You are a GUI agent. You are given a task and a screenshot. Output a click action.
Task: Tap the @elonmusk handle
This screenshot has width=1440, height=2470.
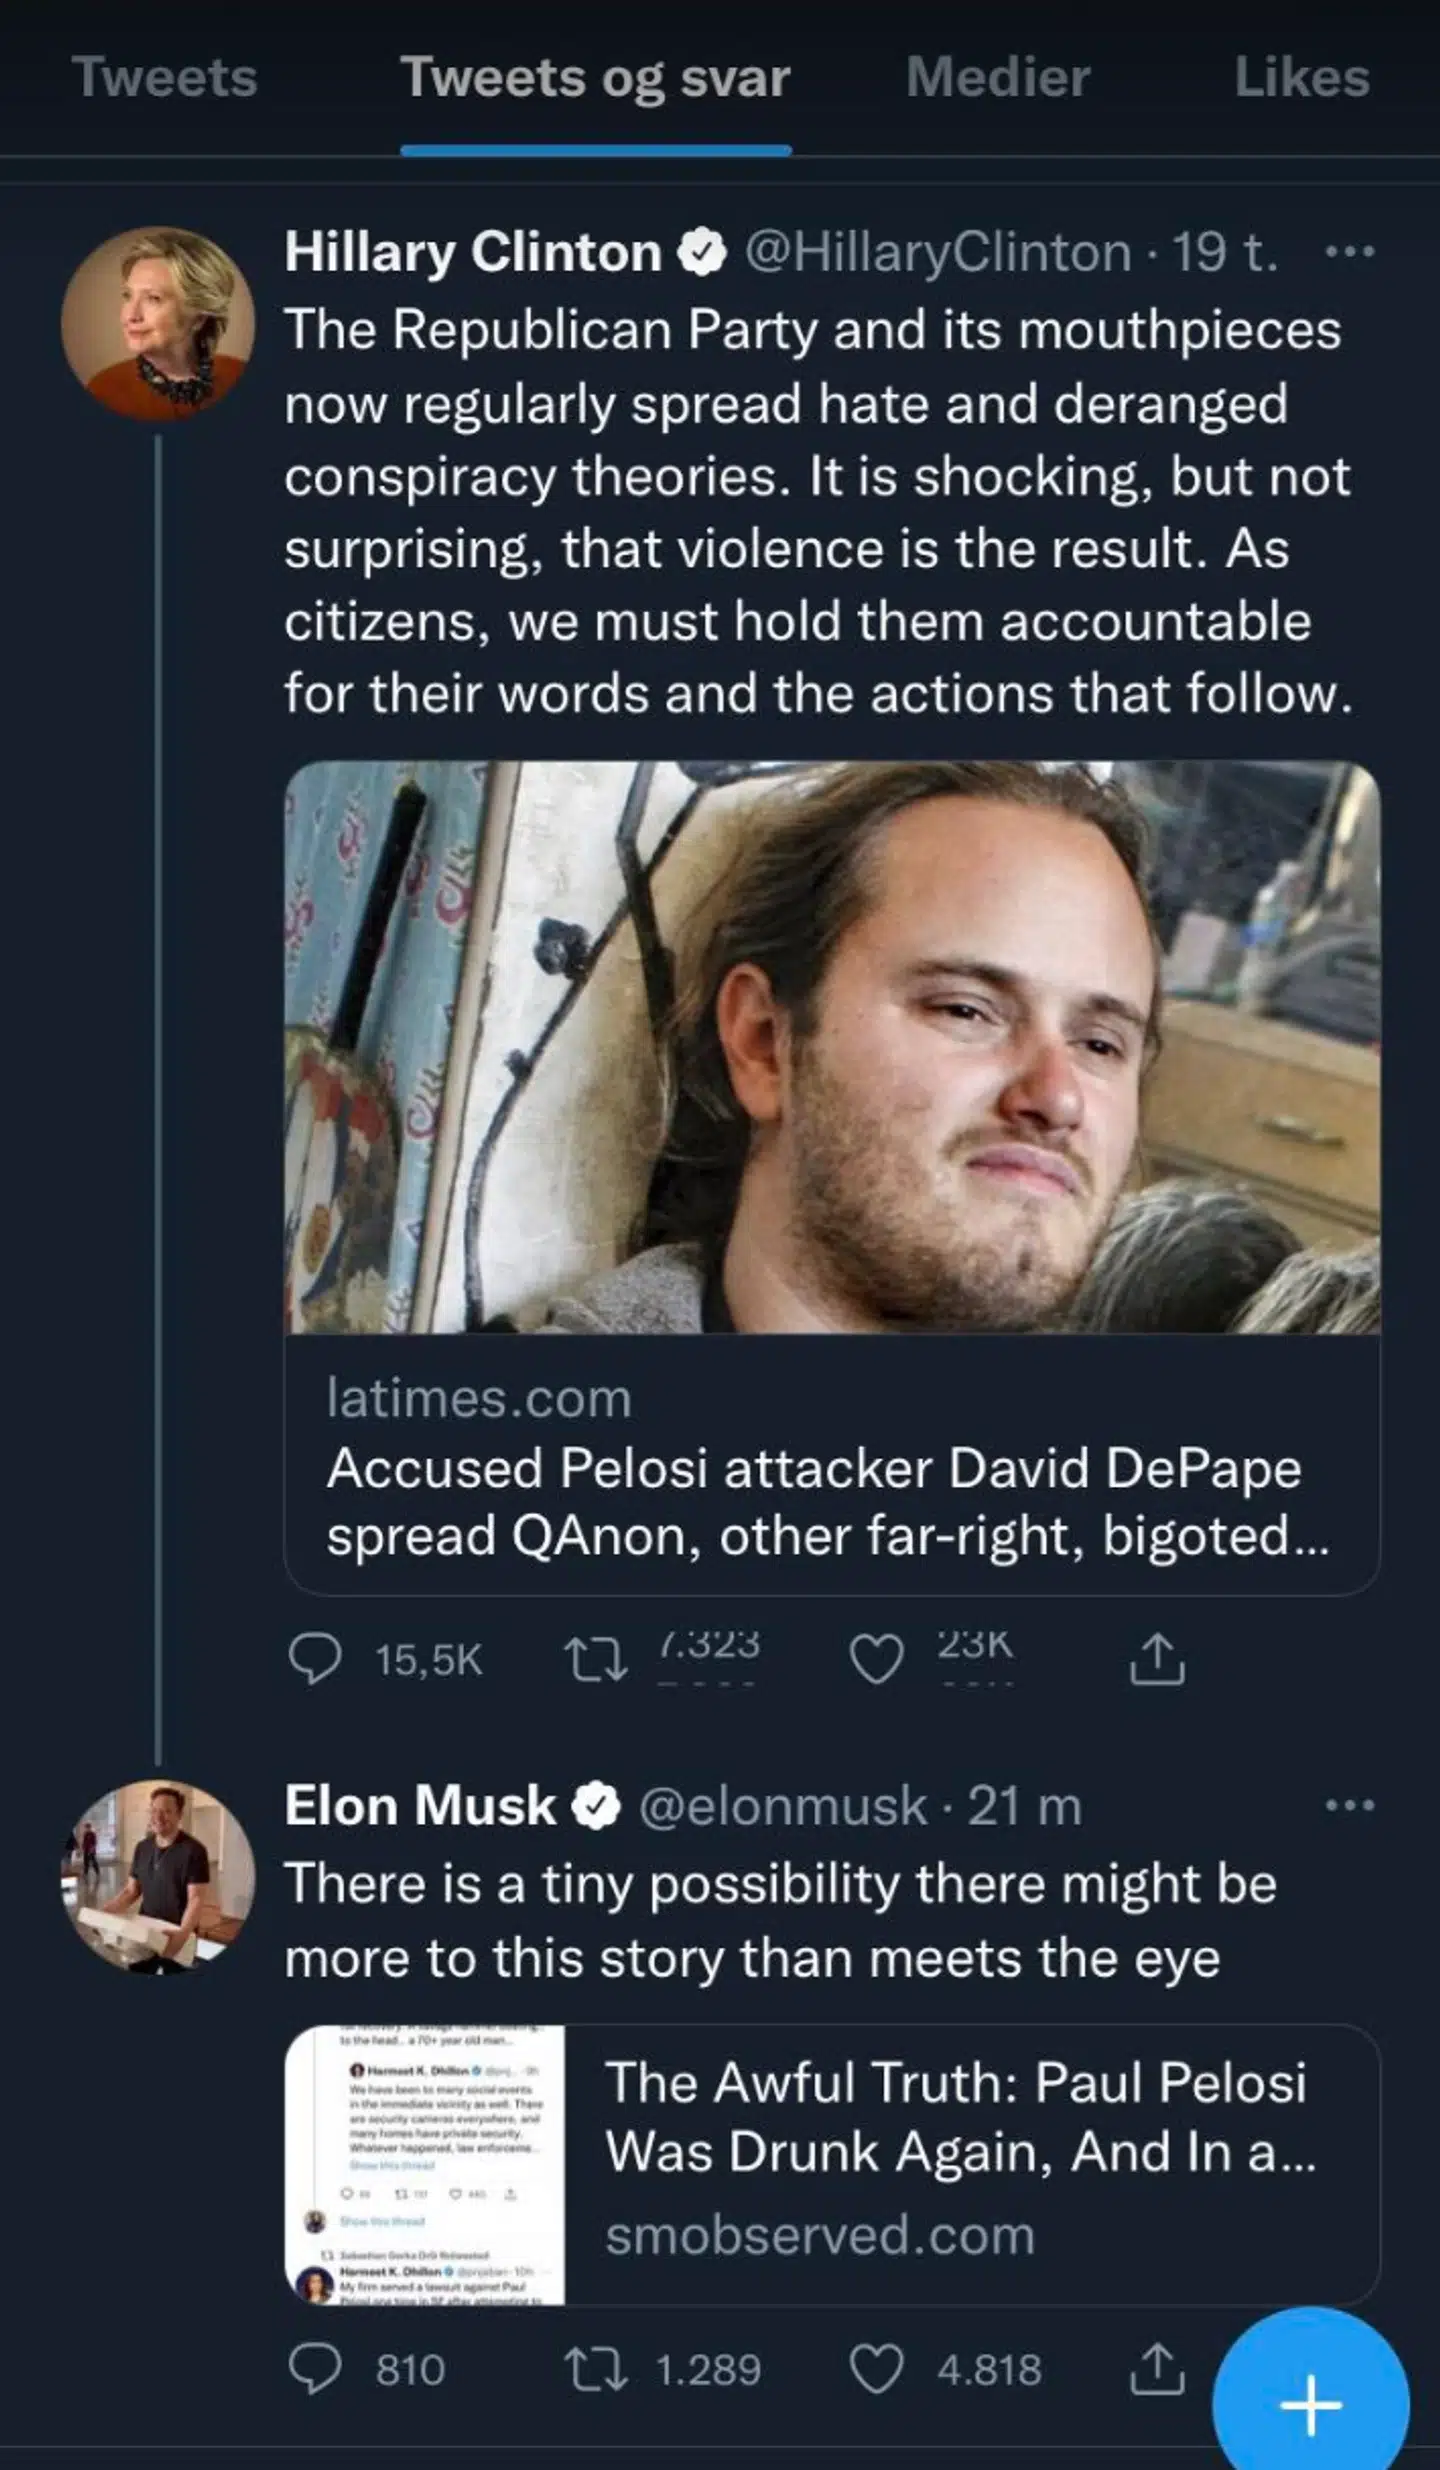pos(782,1806)
